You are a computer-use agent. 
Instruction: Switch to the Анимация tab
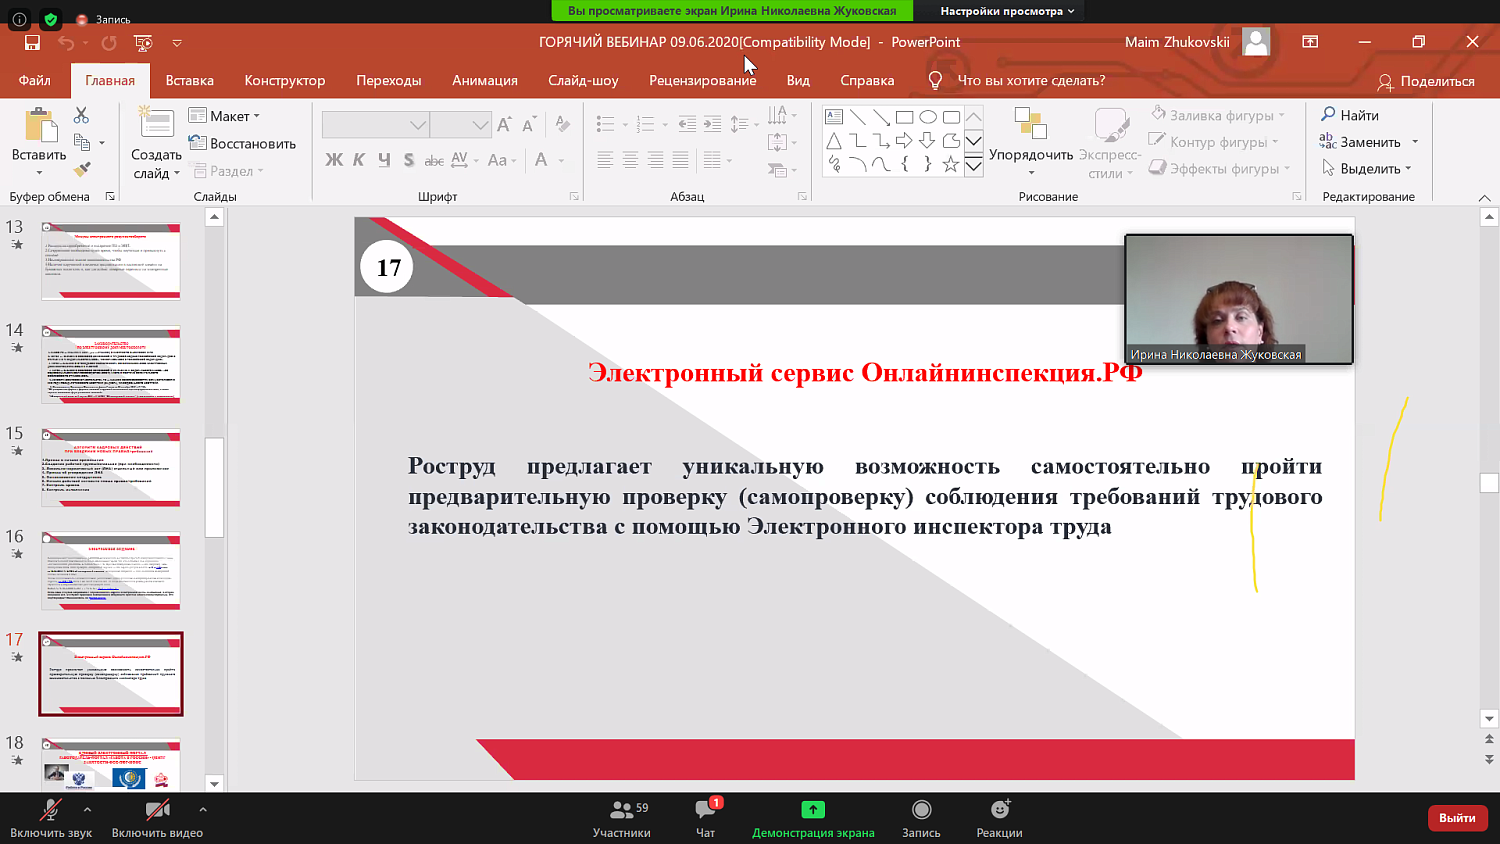tap(485, 80)
